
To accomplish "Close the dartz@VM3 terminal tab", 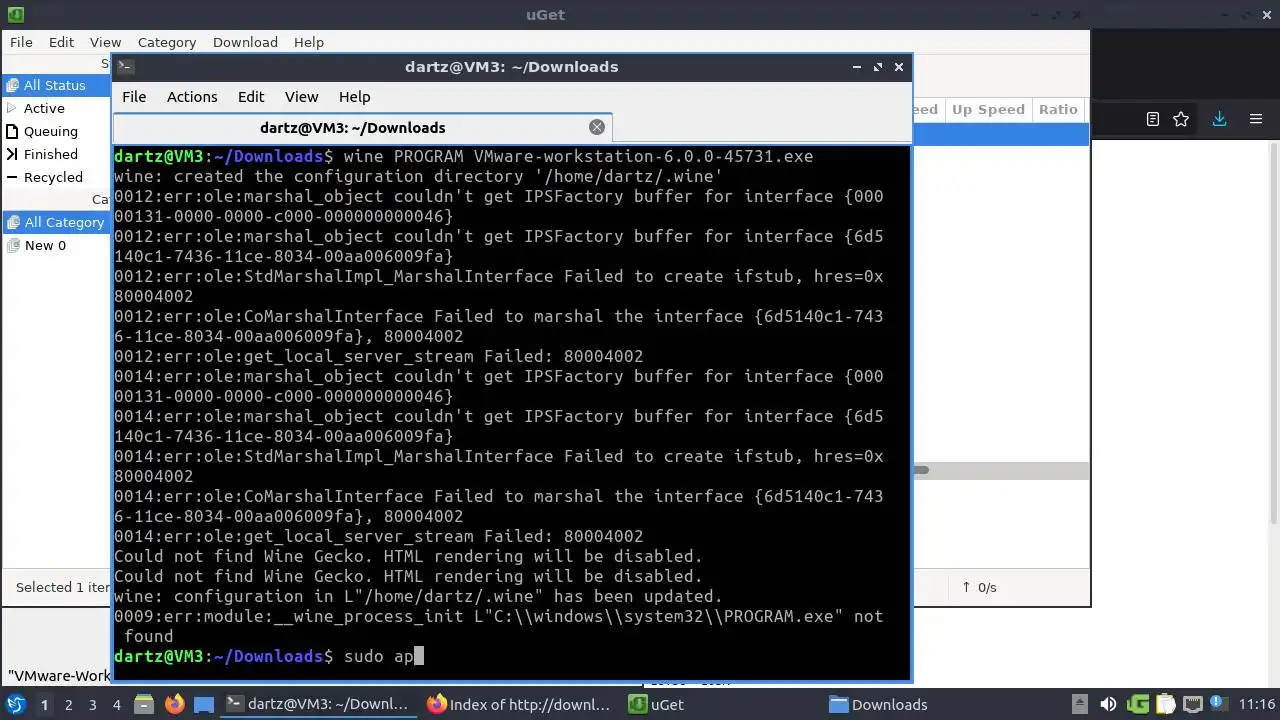I will (x=597, y=127).
